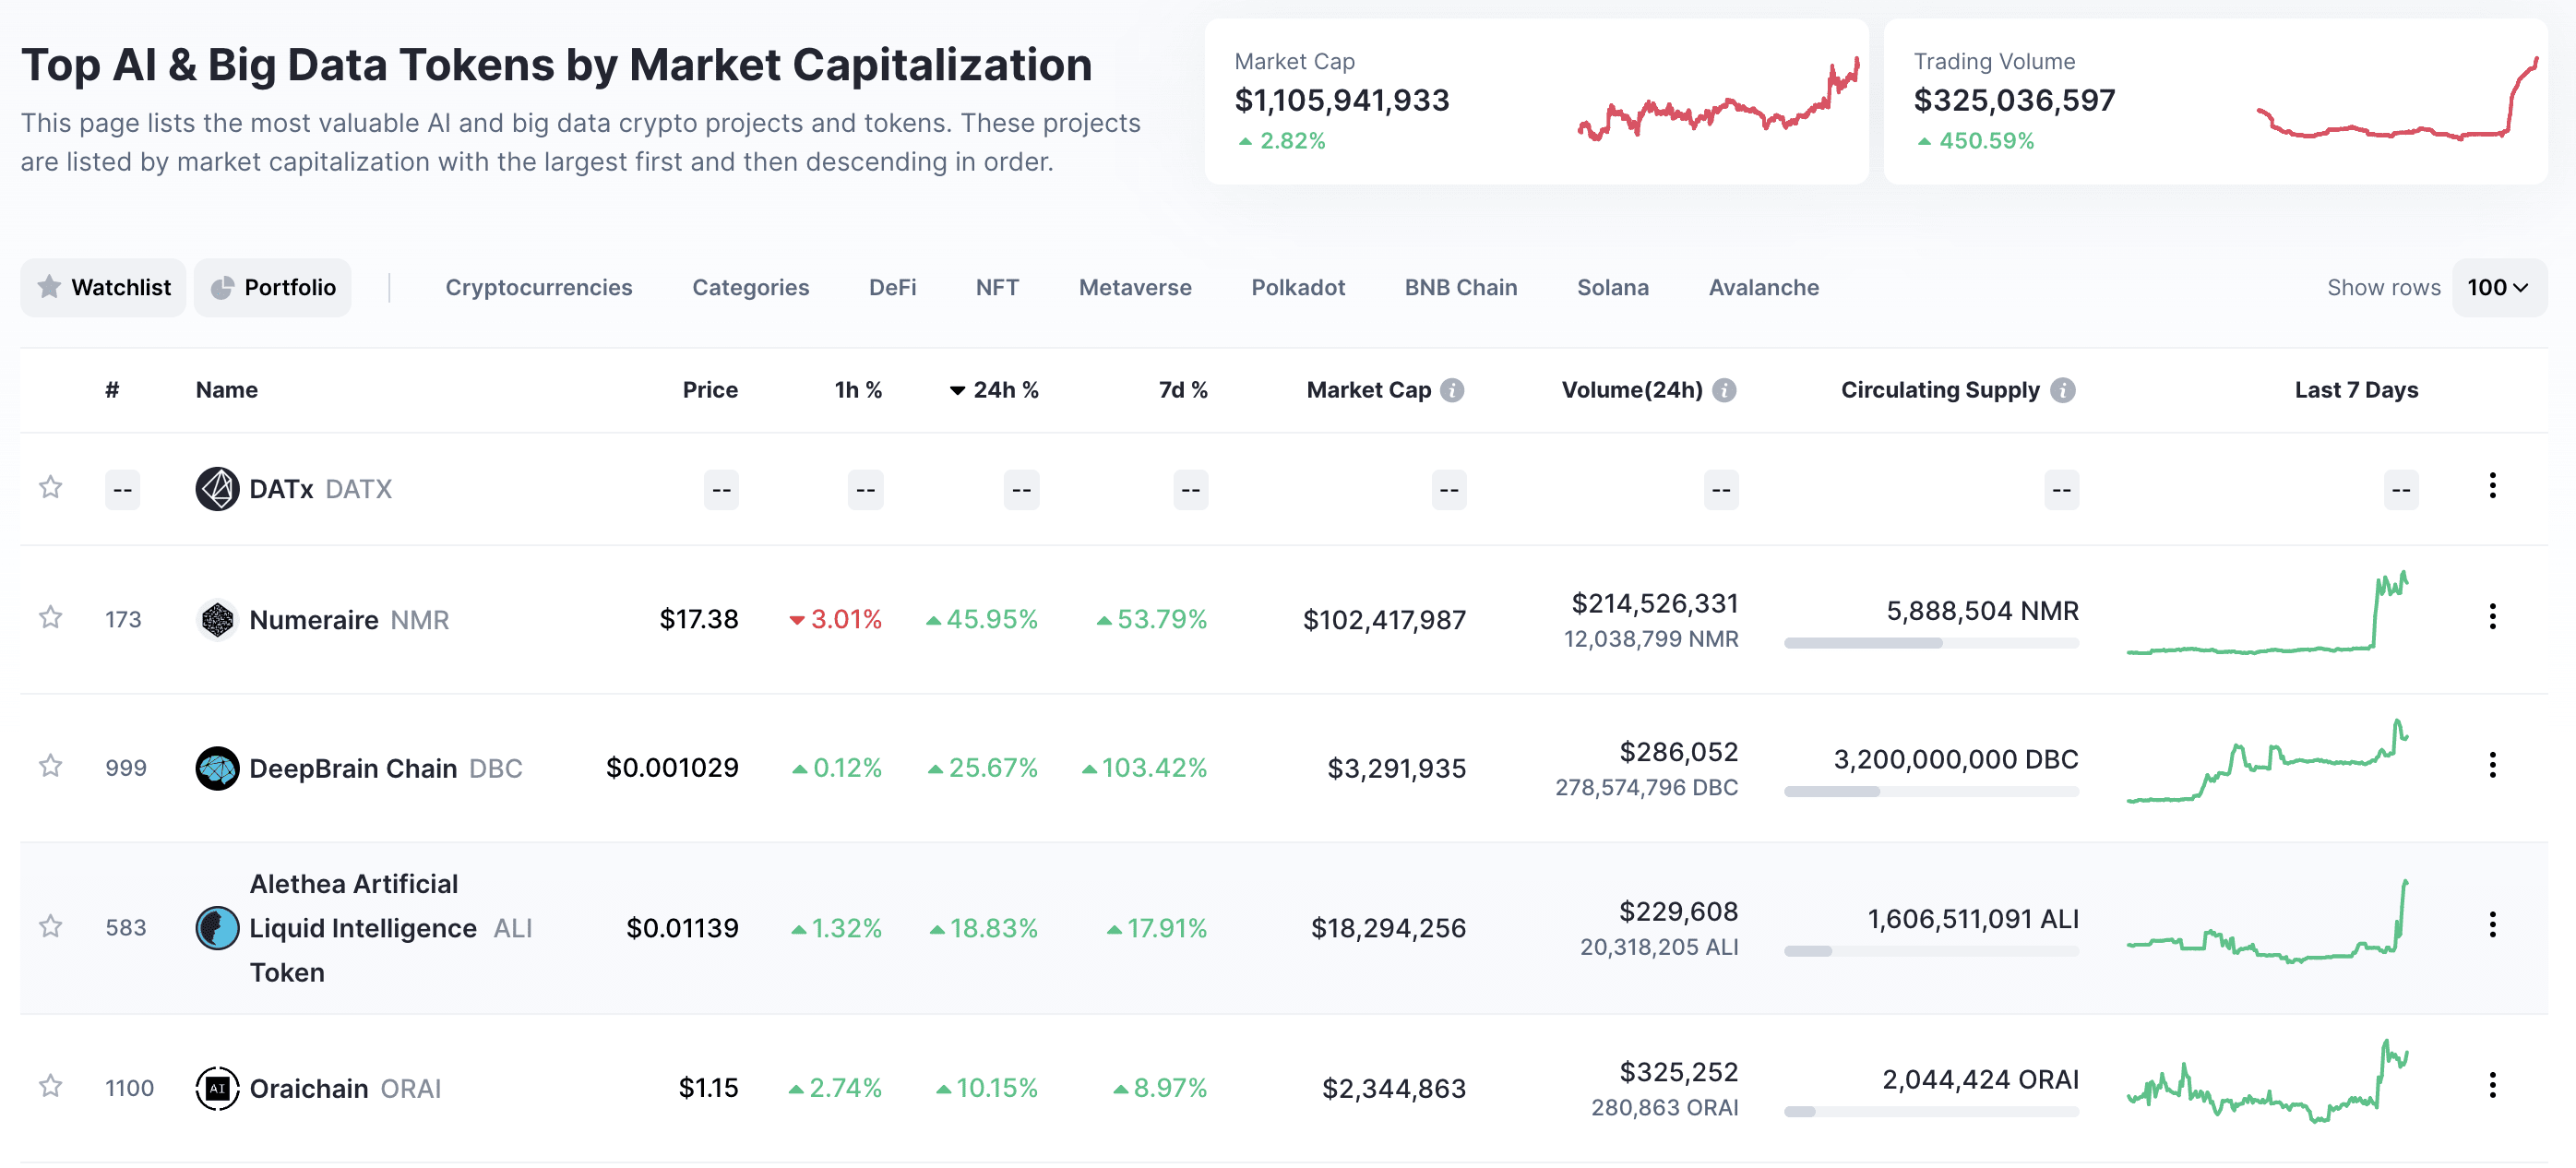
Task: Open Alethea ALI row three-dot menu
Action: click(2492, 925)
